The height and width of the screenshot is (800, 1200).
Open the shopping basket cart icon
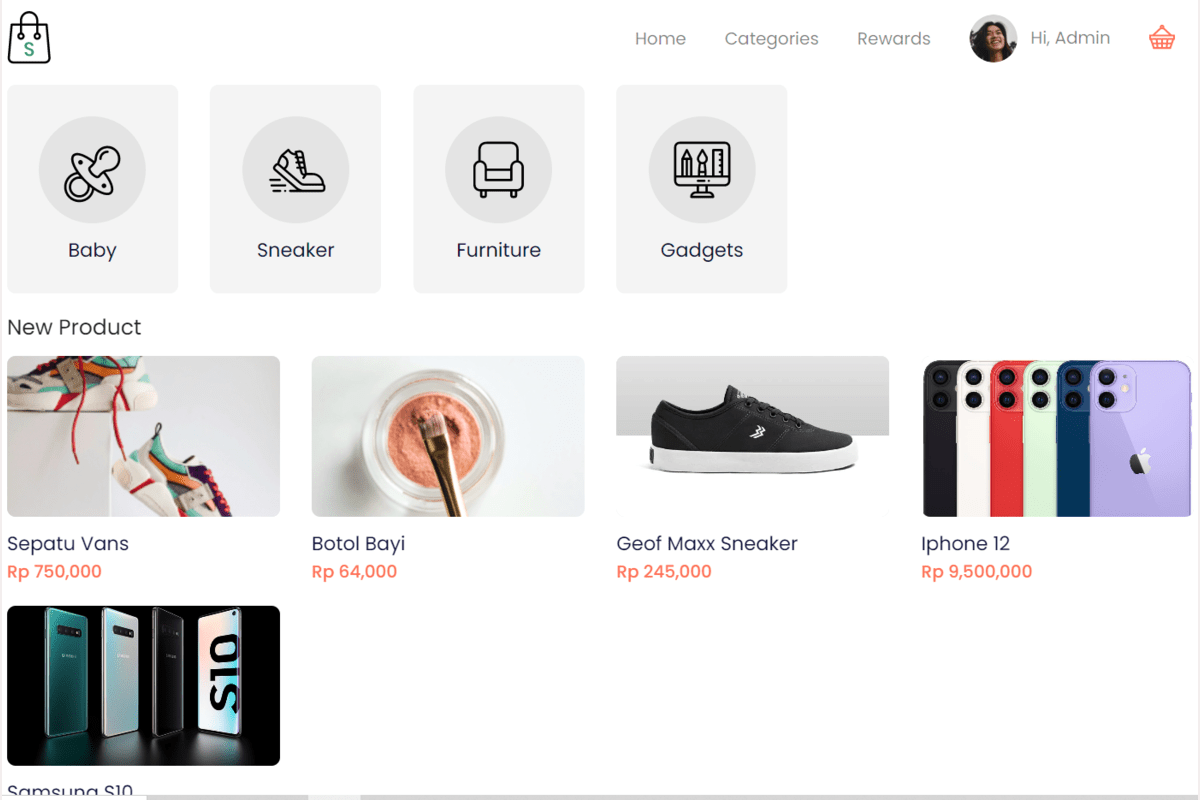[x=1161, y=39]
